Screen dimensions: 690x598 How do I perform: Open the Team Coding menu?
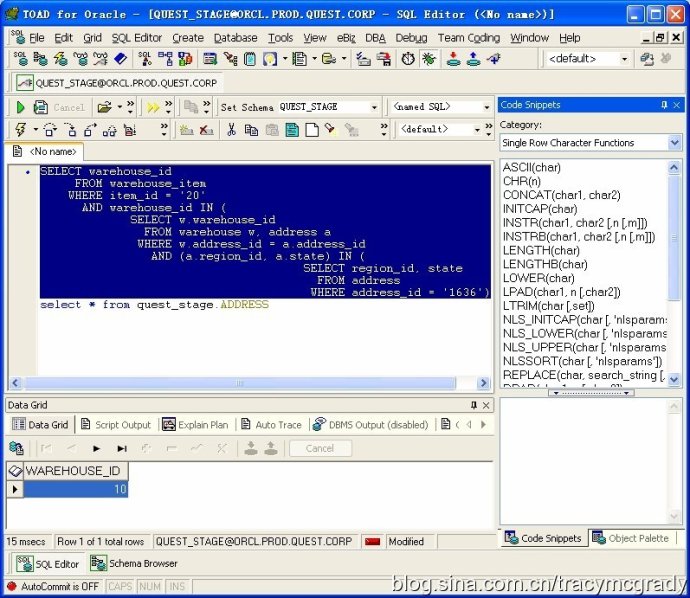[x=469, y=38]
